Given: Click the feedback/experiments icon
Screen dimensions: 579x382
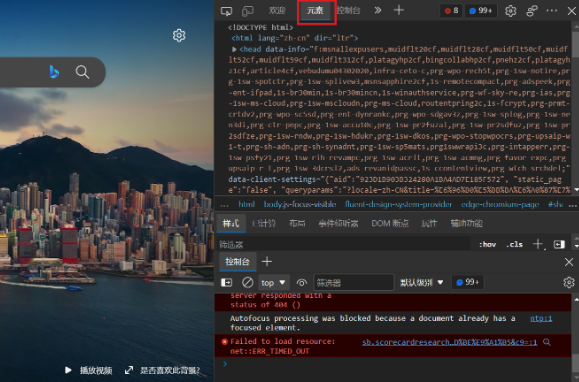Looking at the screenshot, I should pyautogui.click(x=531, y=11).
